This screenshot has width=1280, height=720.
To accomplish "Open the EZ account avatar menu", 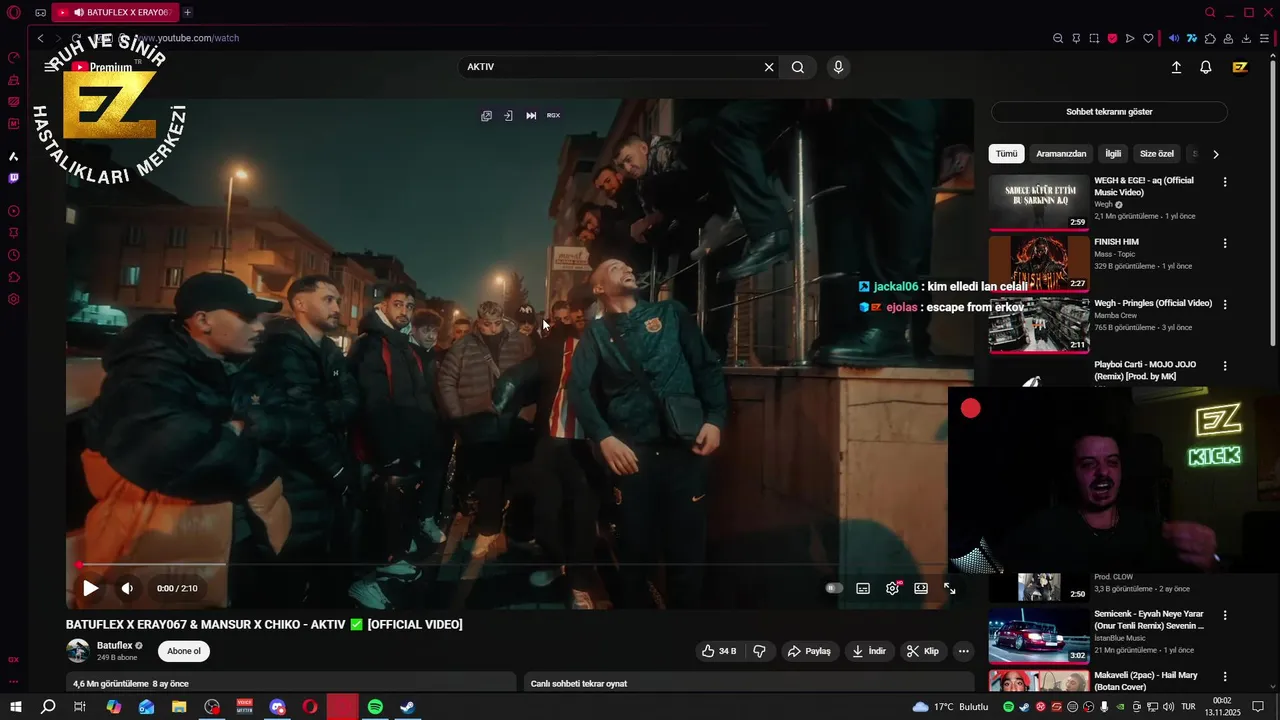I will pyautogui.click(x=1240, y=67).
